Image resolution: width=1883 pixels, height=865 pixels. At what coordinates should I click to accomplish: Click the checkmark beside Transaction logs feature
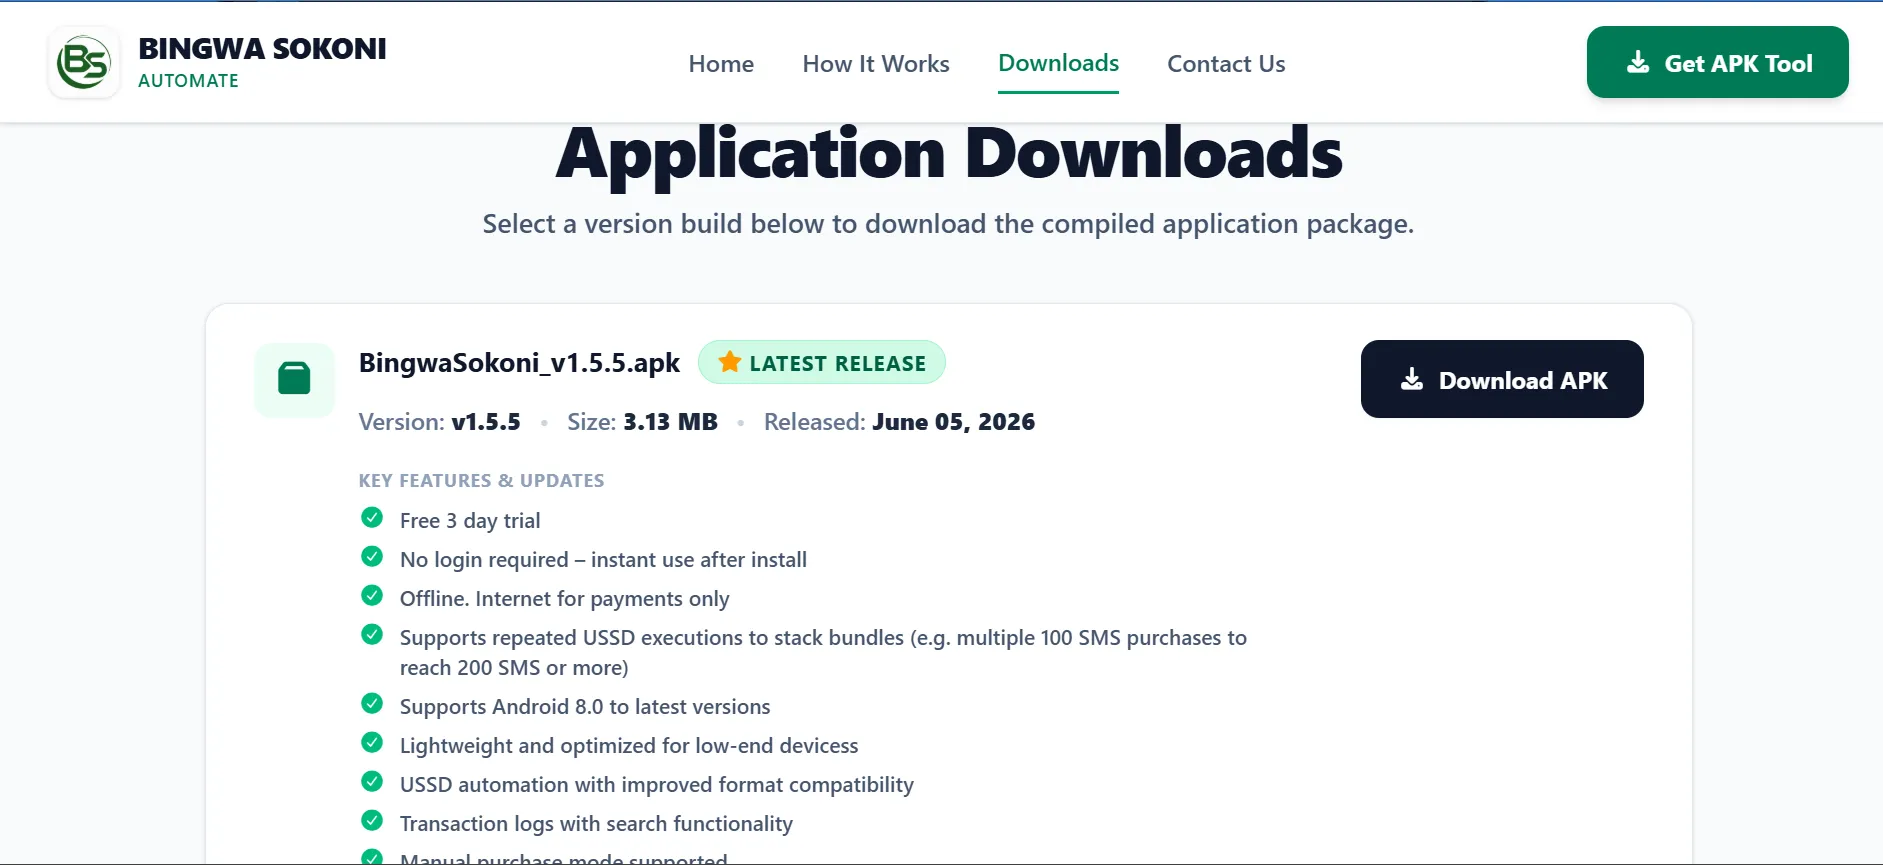click(x=372, y=820)
